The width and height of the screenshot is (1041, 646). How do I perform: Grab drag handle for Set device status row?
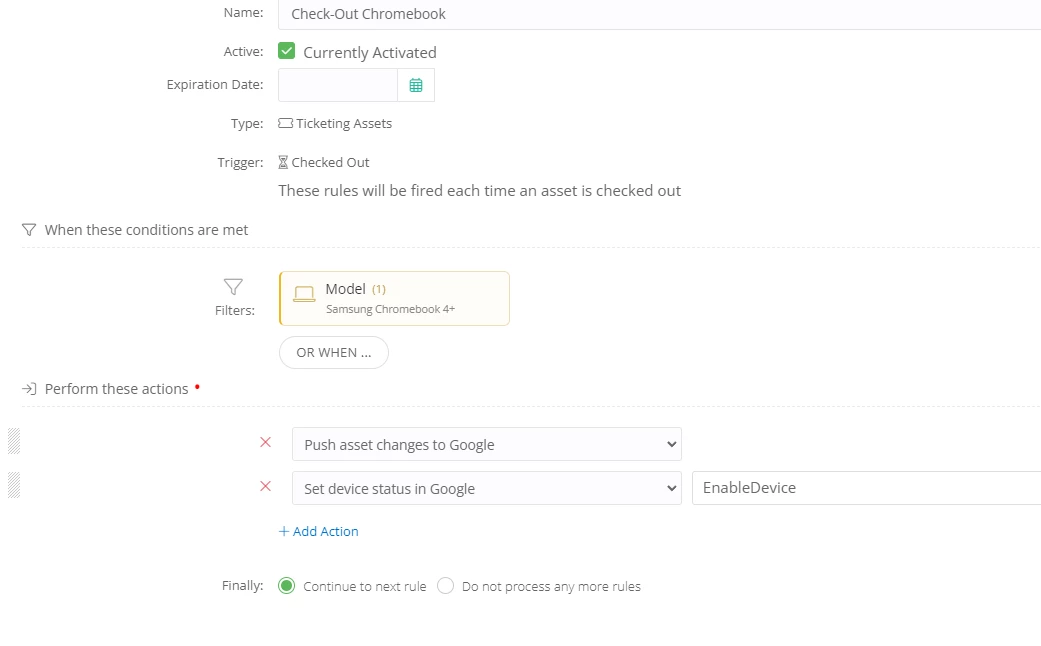click(x=14, y=486)
